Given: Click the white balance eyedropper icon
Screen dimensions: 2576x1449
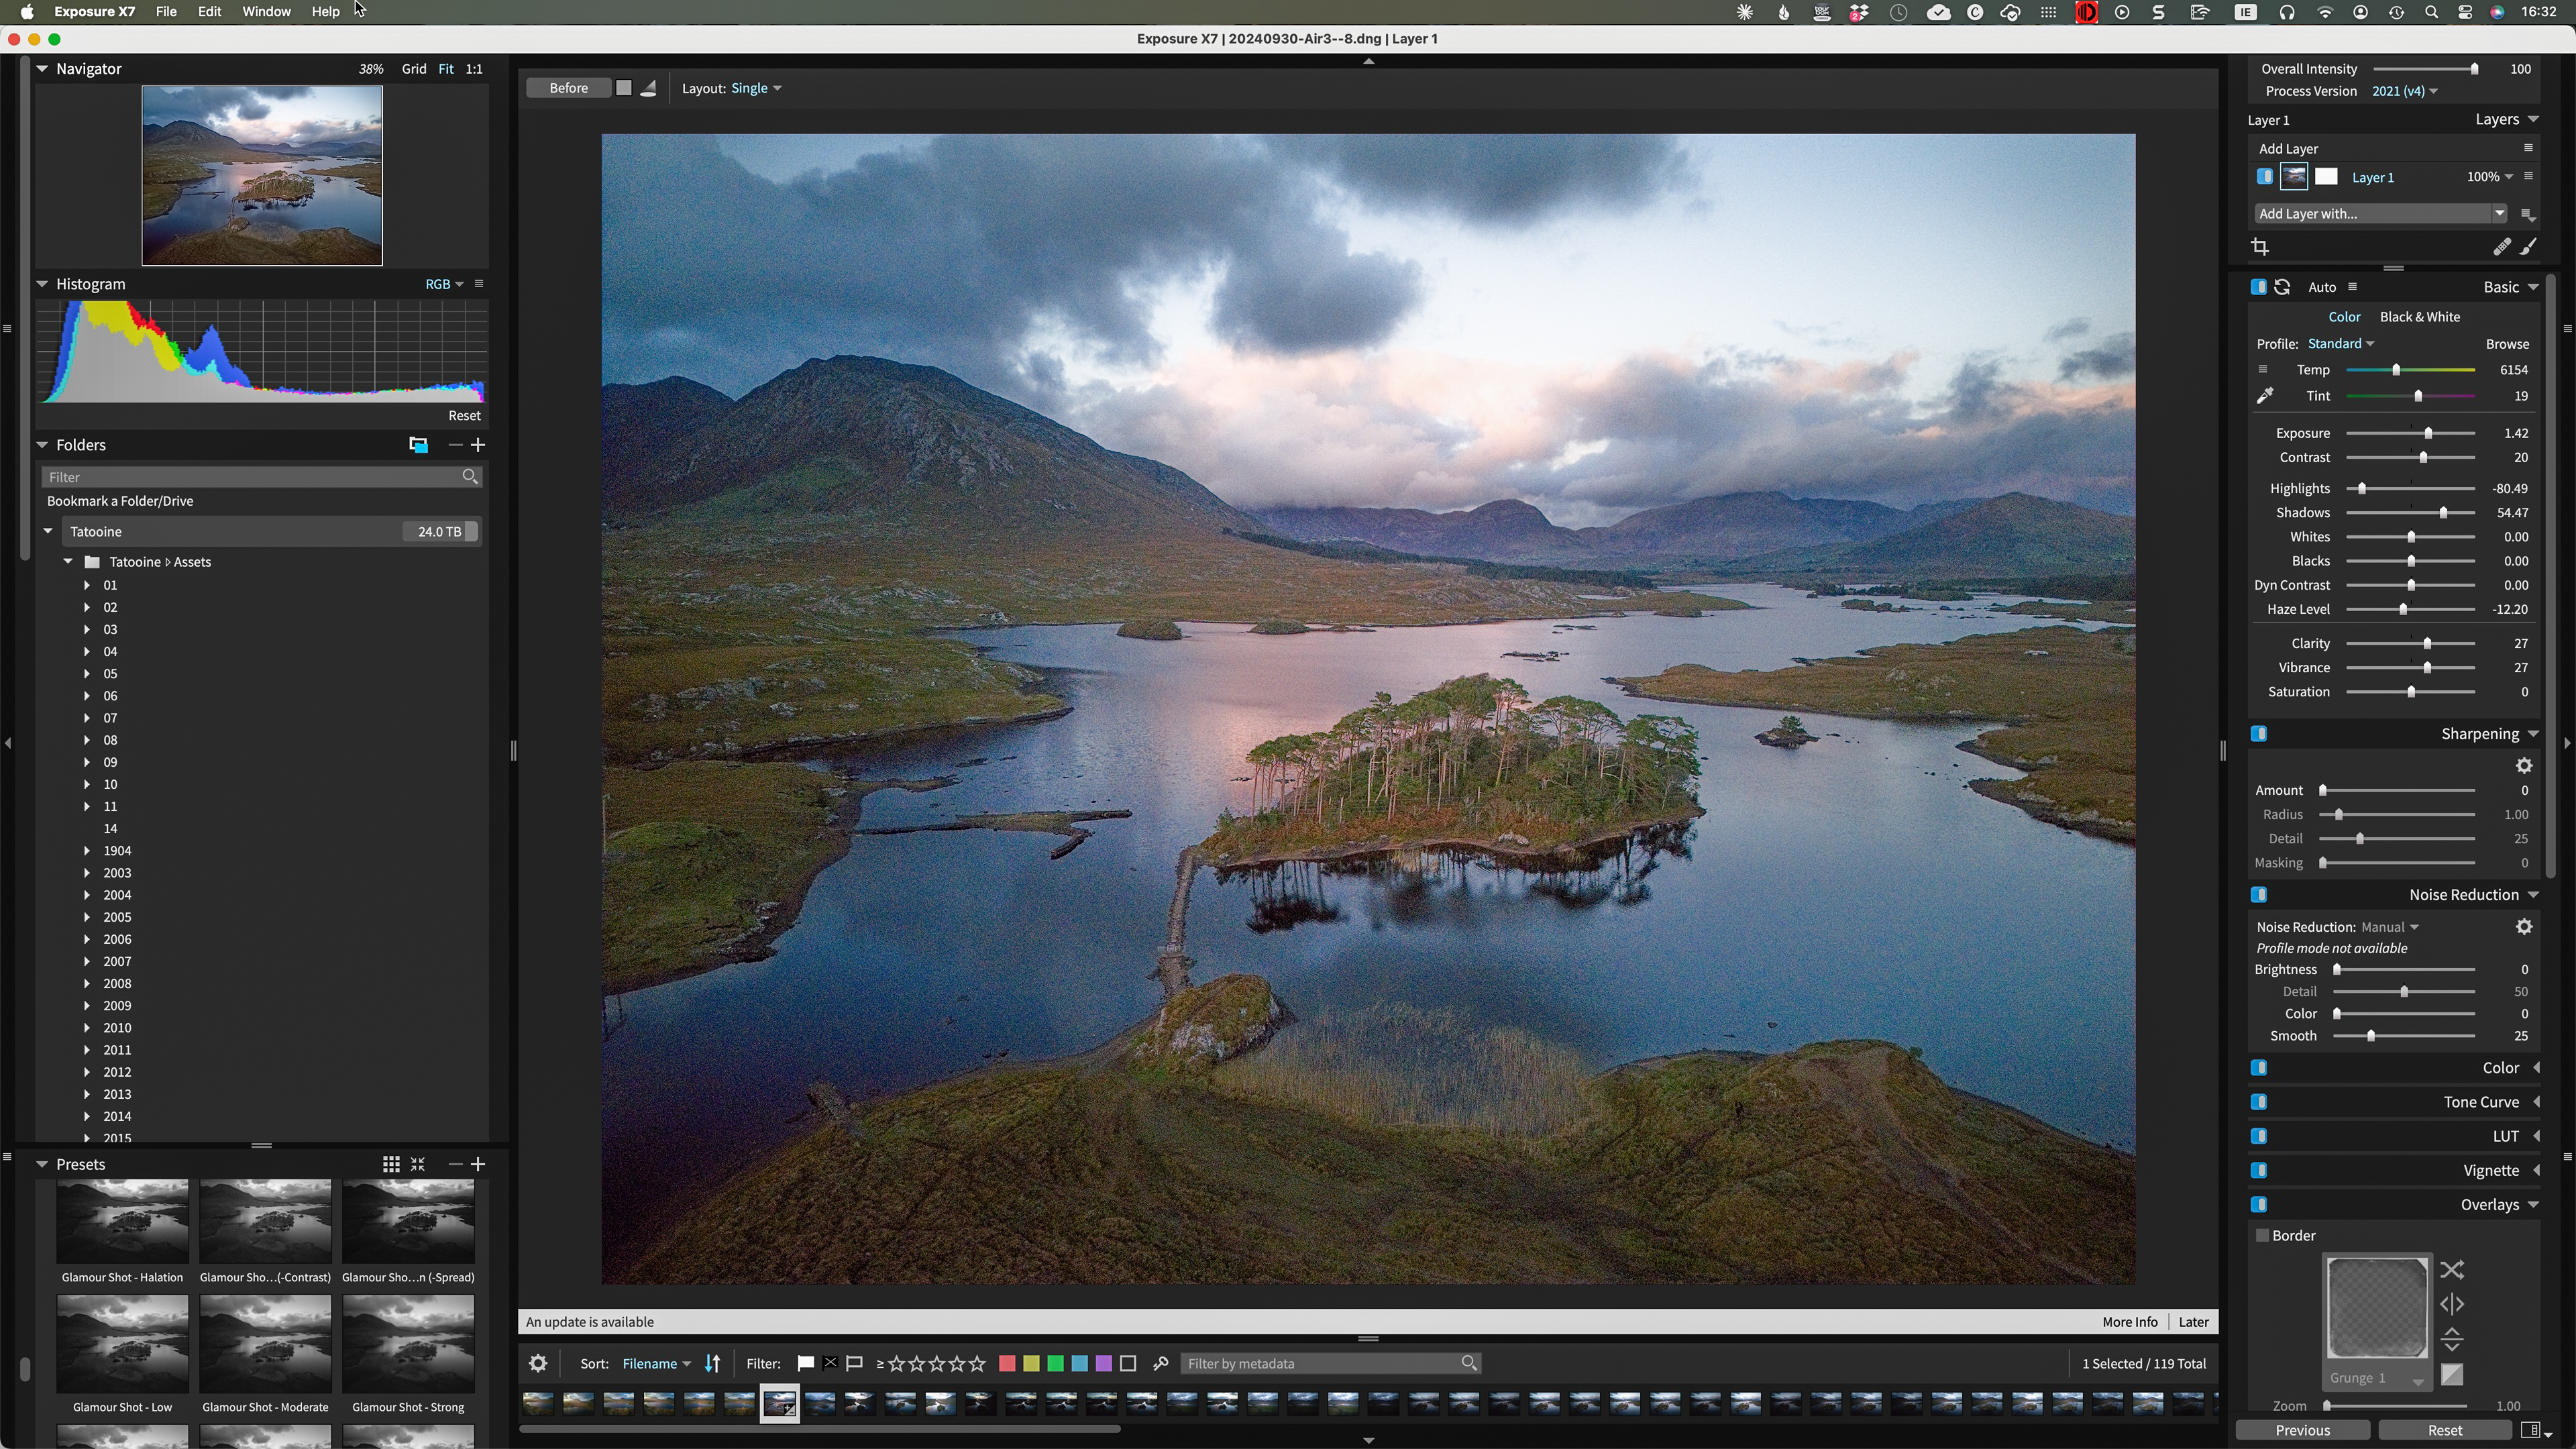Looking at the screenshot, I should pos(2265,396).
